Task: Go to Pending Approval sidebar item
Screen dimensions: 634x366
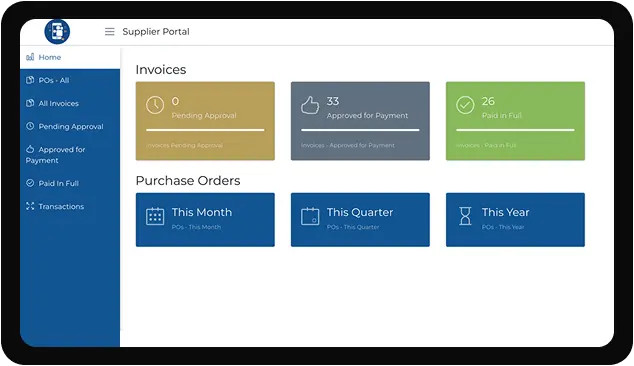Action: (70, 127)
